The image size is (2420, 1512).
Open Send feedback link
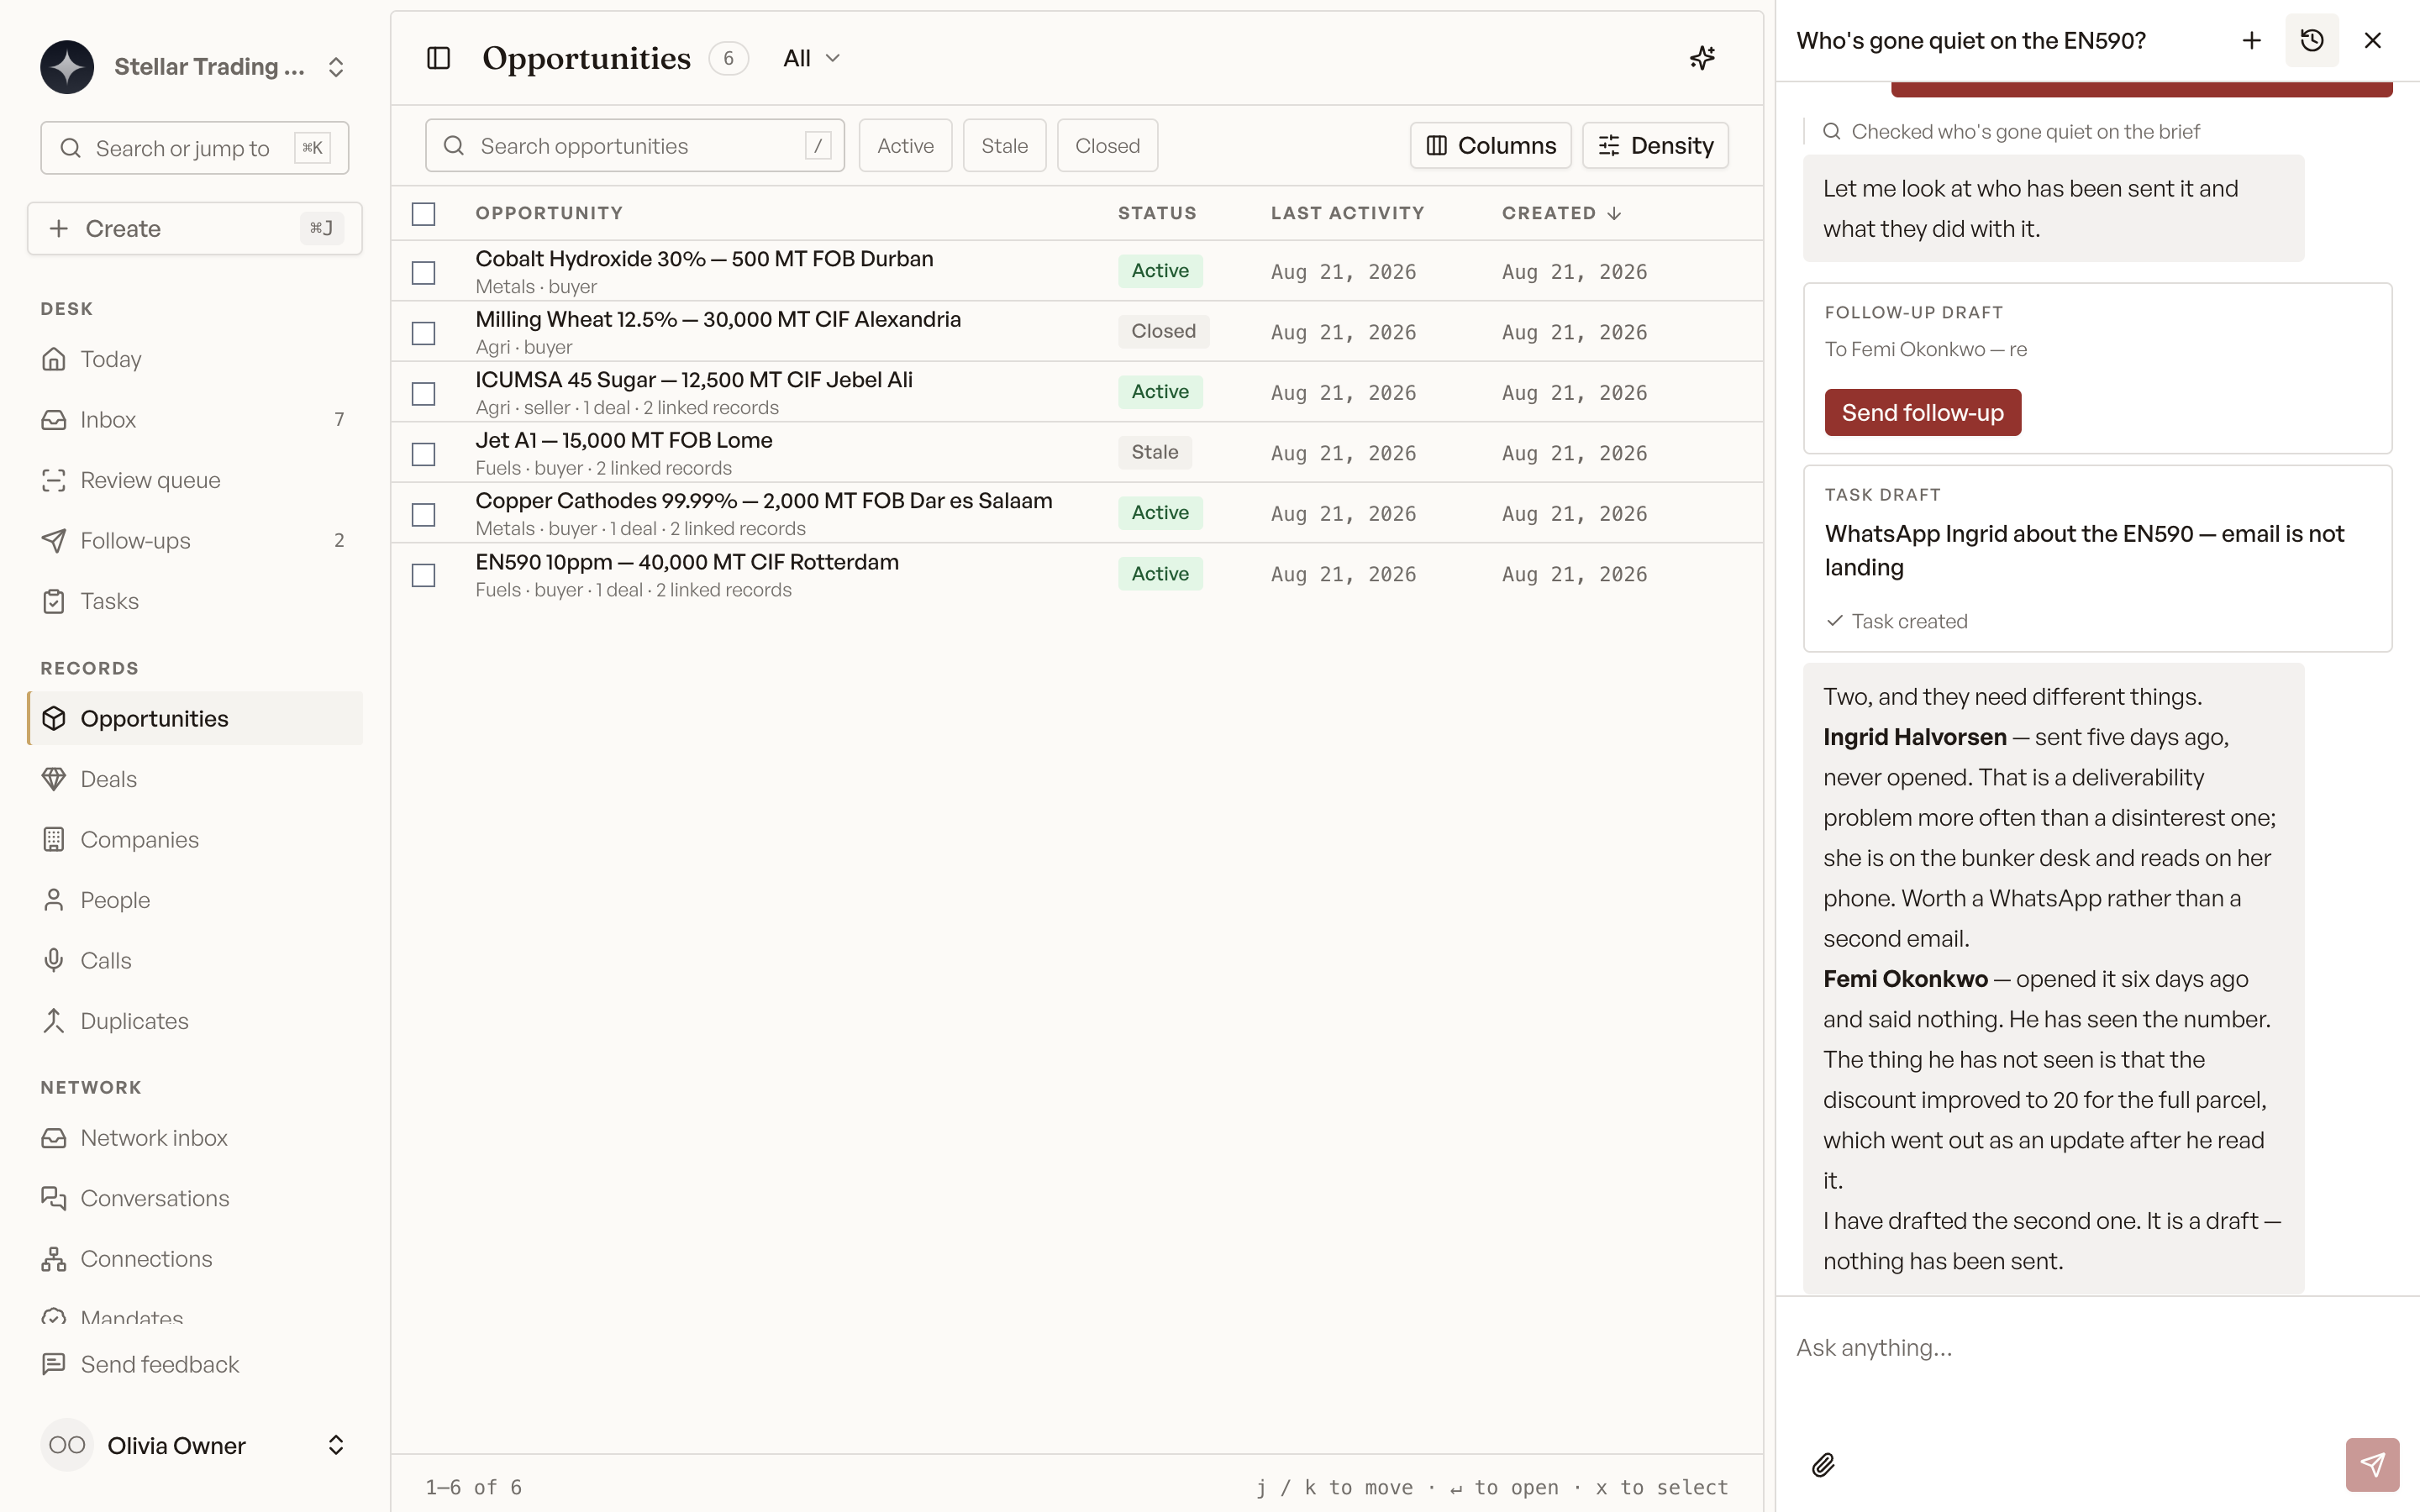point(195,1364)
